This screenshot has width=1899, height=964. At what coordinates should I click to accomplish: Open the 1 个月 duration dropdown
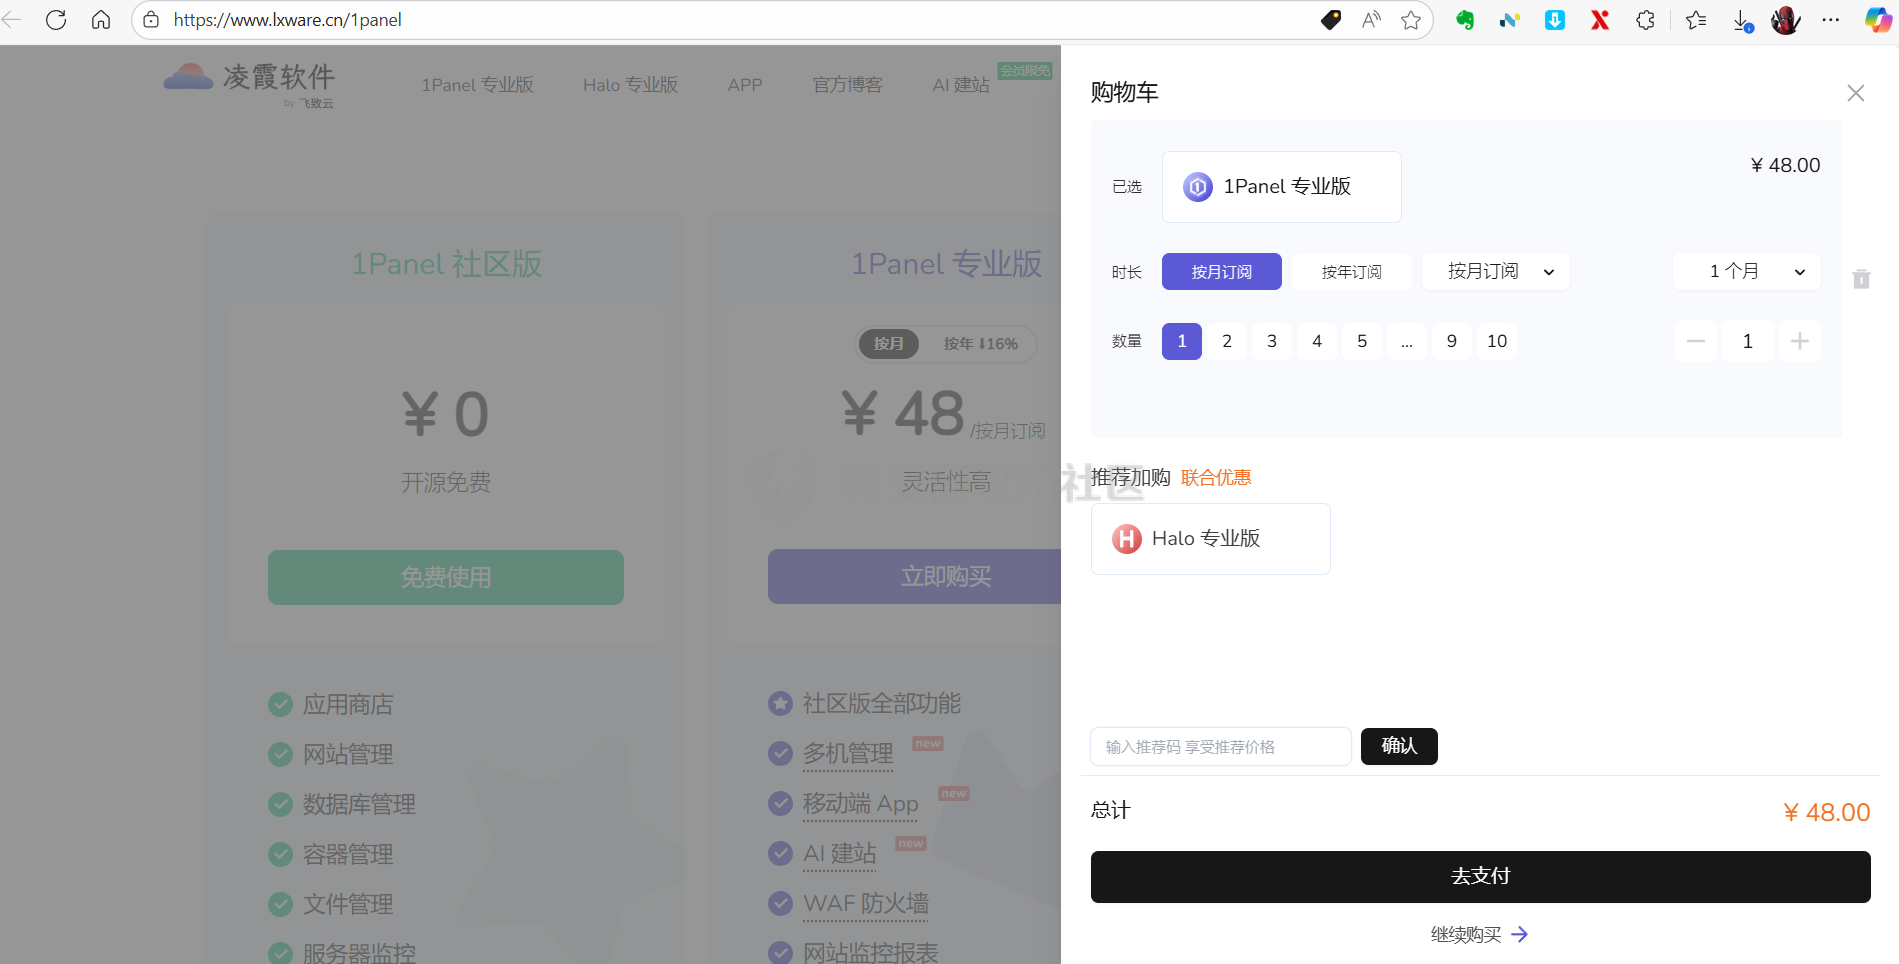click(x=1747, y=271)
